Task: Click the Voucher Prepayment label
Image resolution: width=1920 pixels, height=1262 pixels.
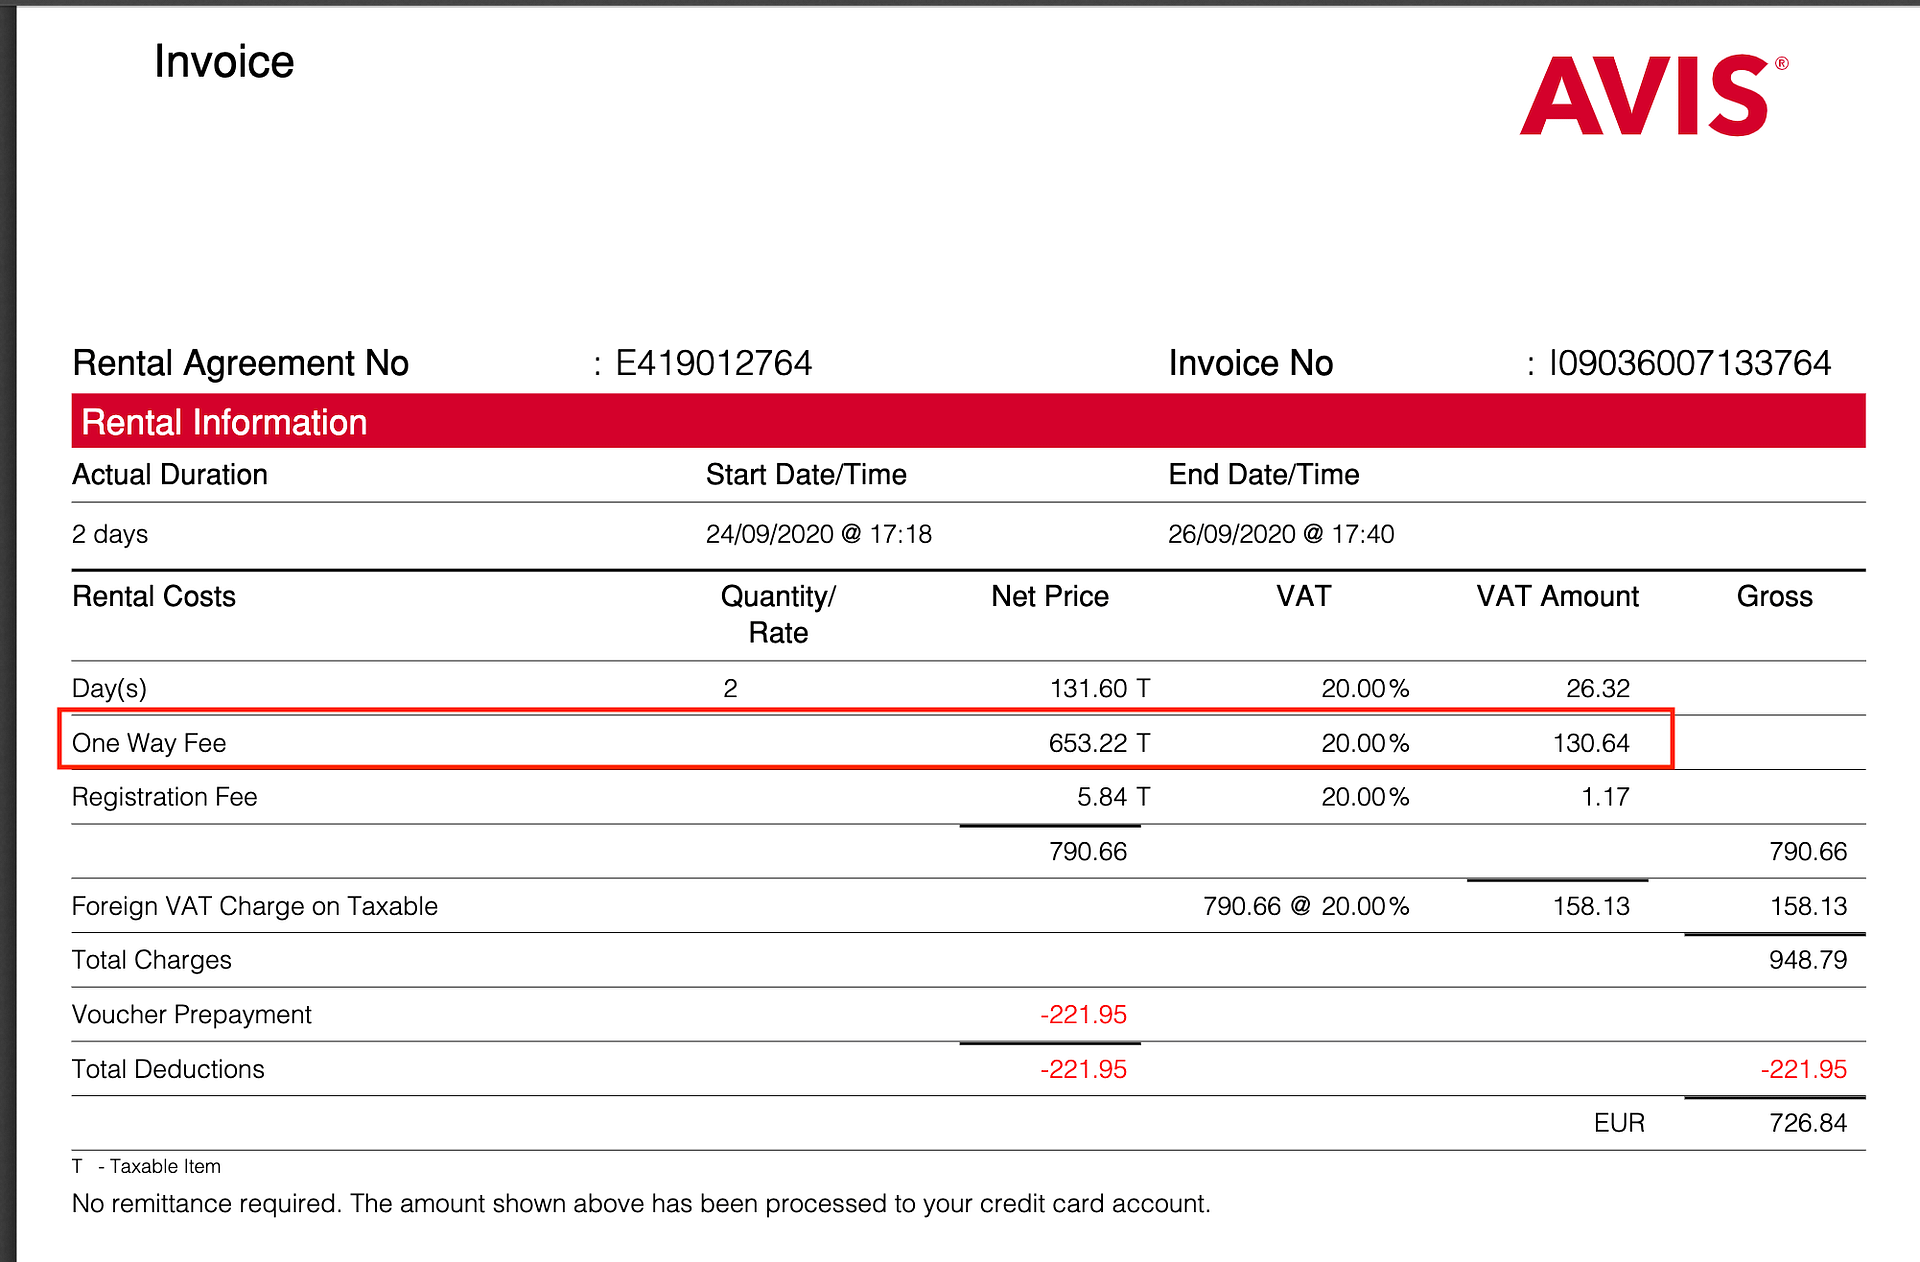Action: (x=191, y=1014)
